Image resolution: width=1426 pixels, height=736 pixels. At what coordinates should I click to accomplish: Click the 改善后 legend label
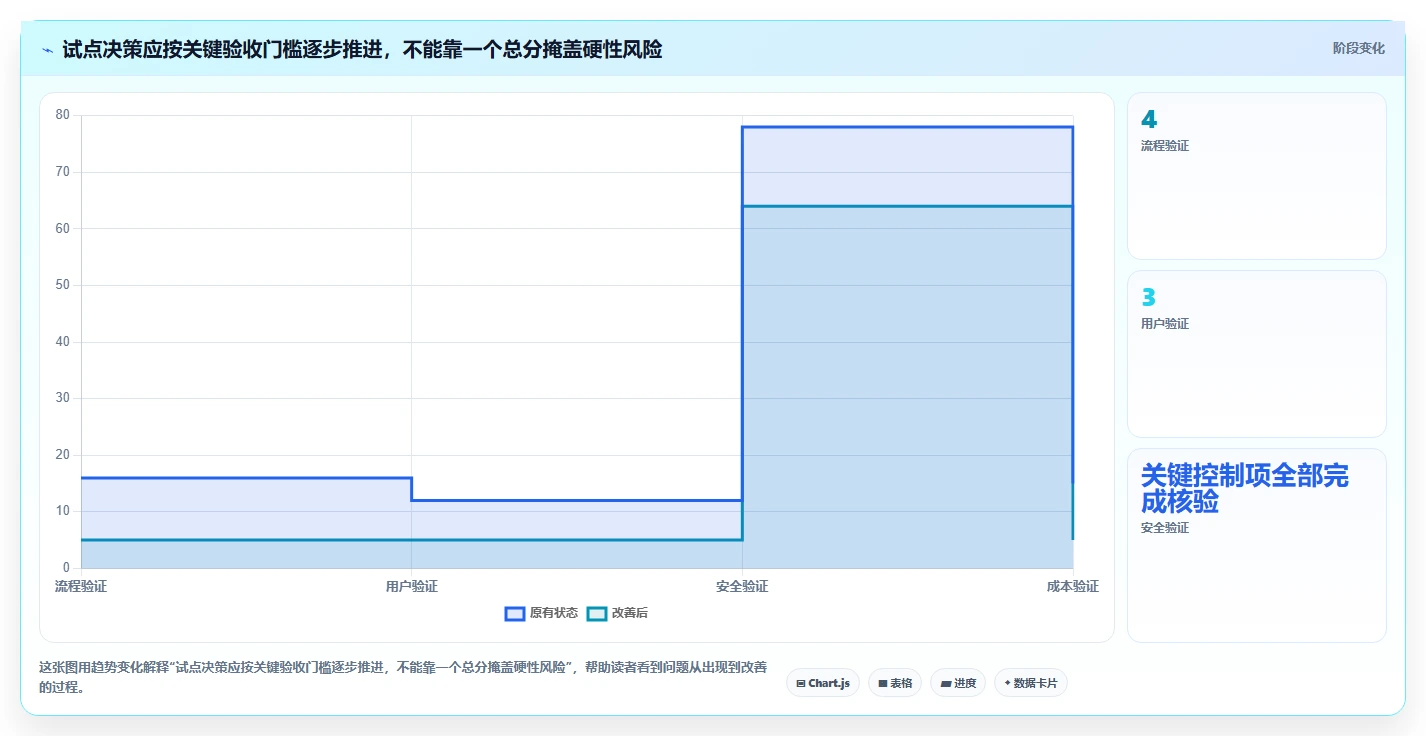630,613
